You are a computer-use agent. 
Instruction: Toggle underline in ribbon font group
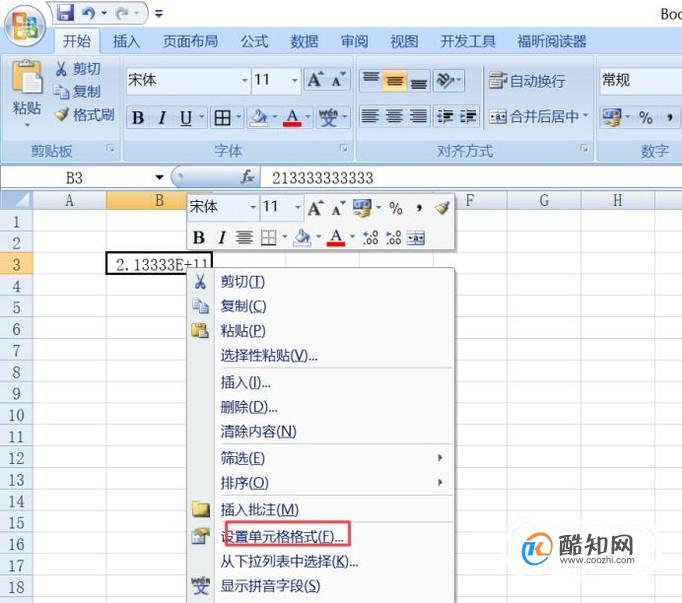point(186,117)
